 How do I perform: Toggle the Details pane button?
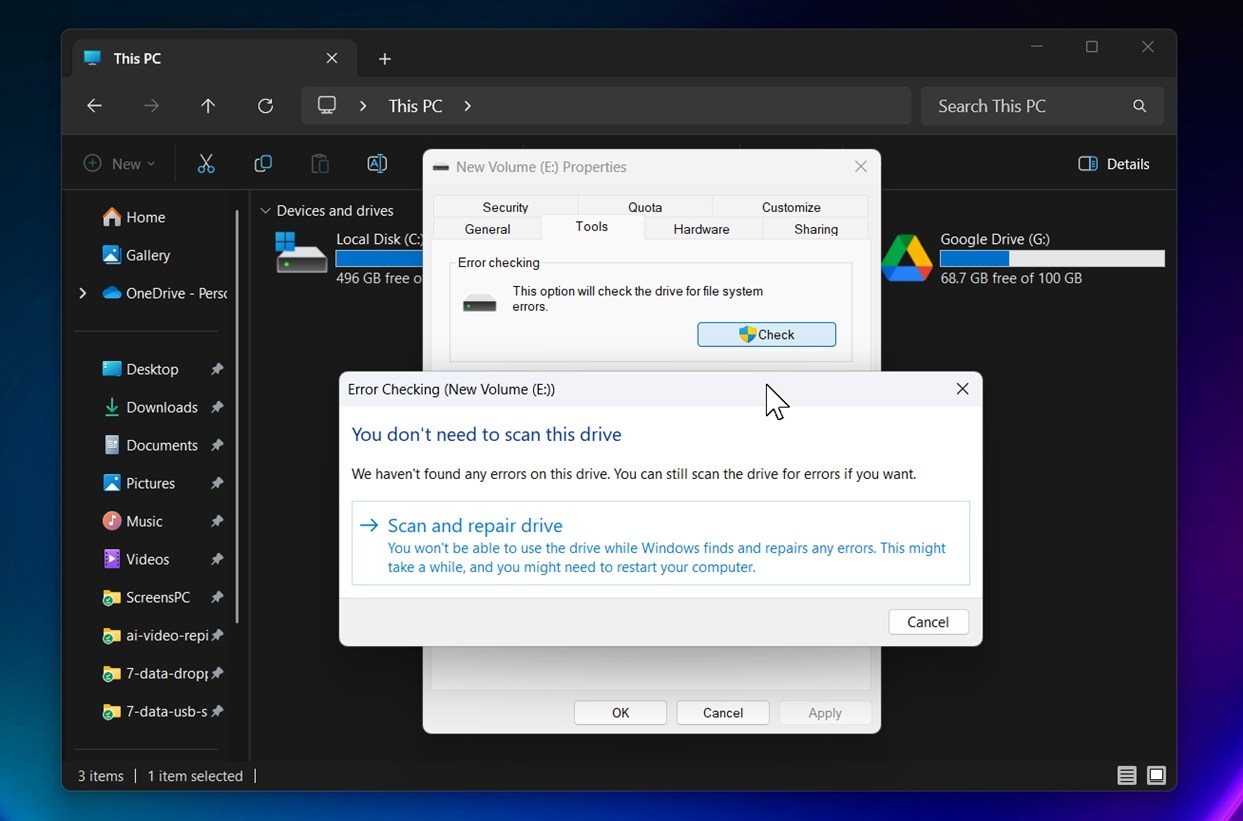[x=1114, y=164]
